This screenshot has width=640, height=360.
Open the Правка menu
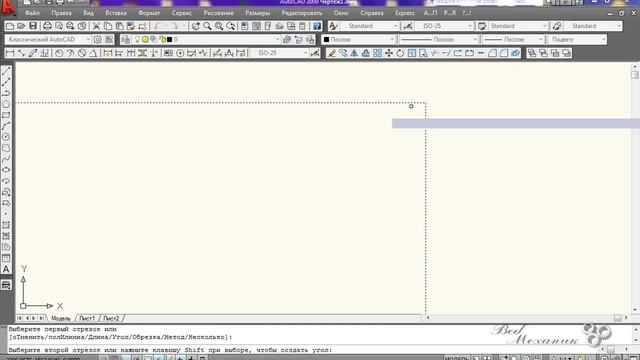pyautogui.click(x=61, y=13)
